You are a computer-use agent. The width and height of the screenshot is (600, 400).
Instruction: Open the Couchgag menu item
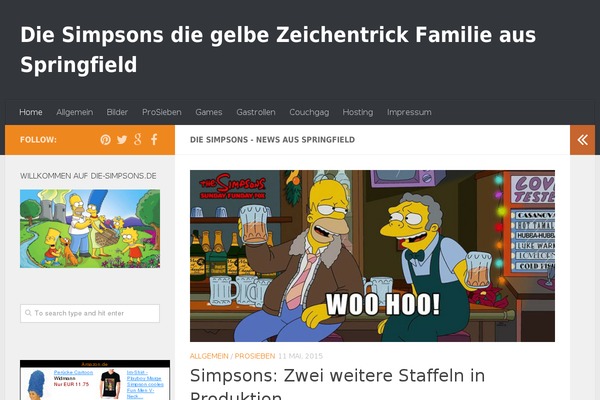point(309,112)
